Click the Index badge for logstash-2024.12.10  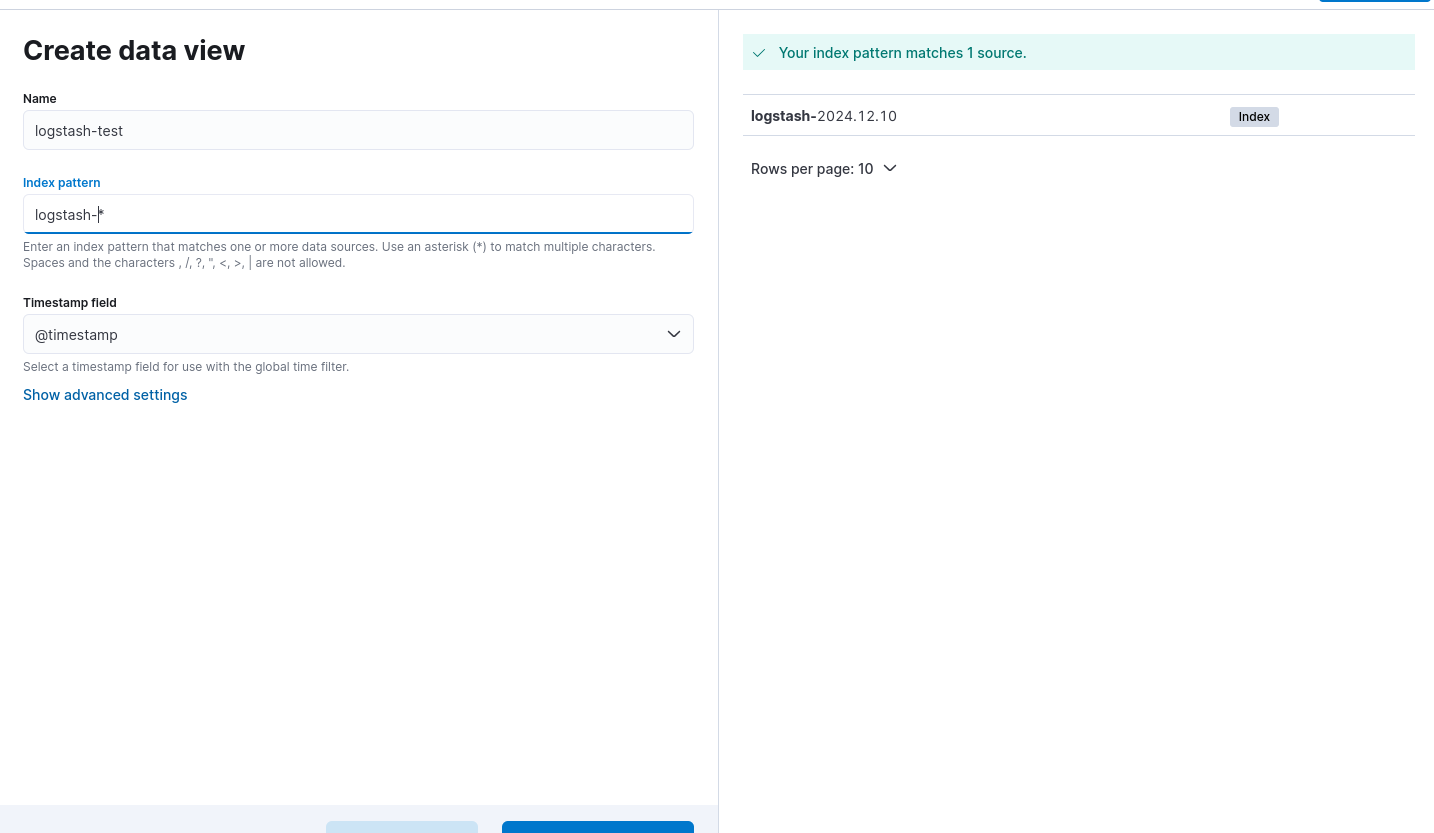point(1253,117)
